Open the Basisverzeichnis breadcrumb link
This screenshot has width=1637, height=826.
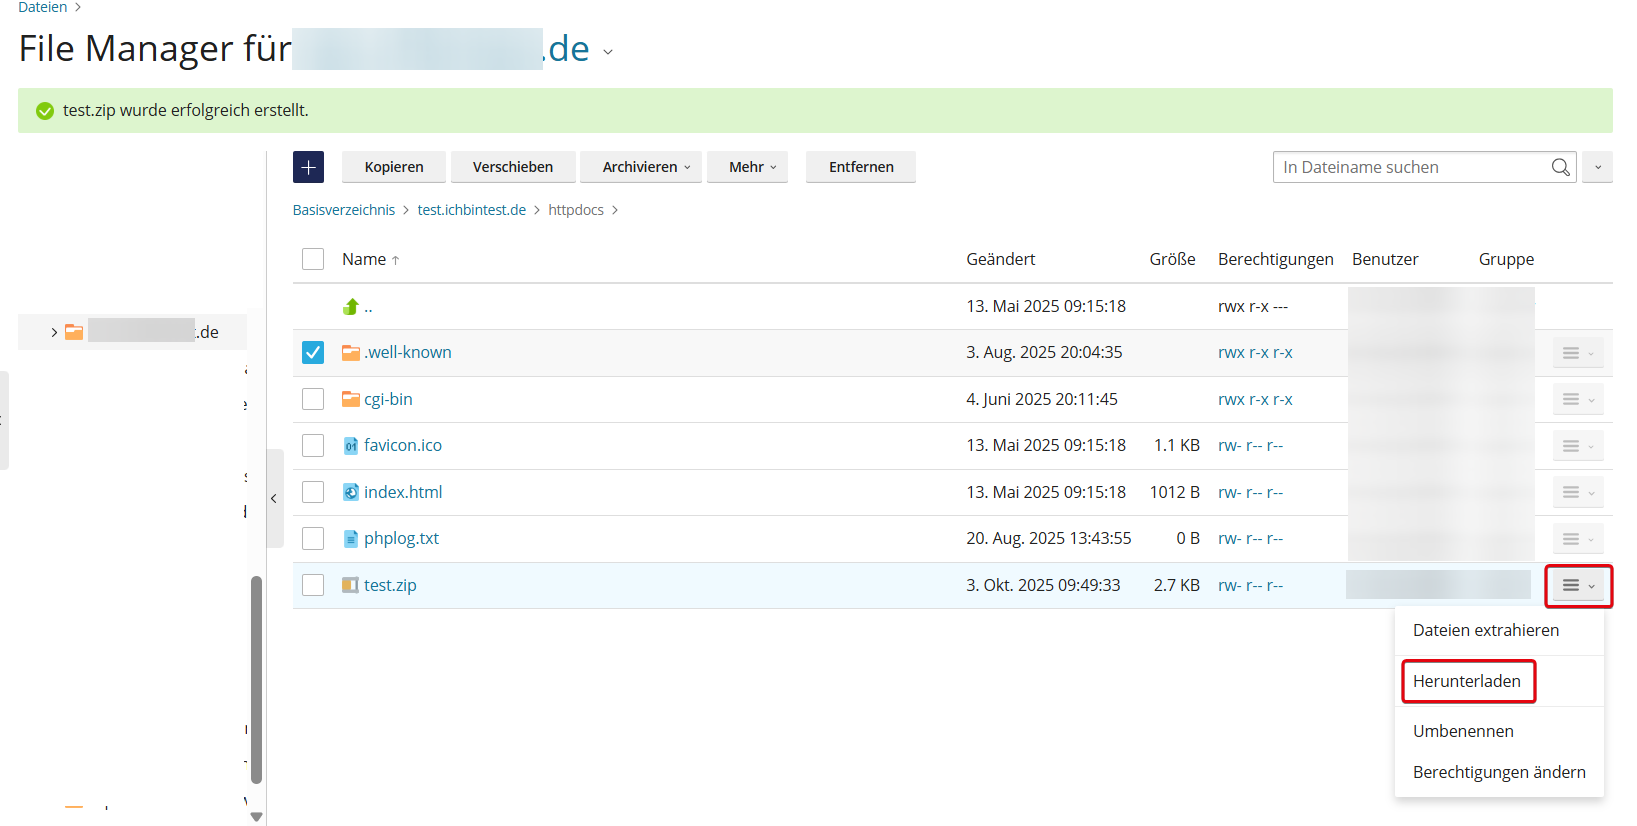344,210
